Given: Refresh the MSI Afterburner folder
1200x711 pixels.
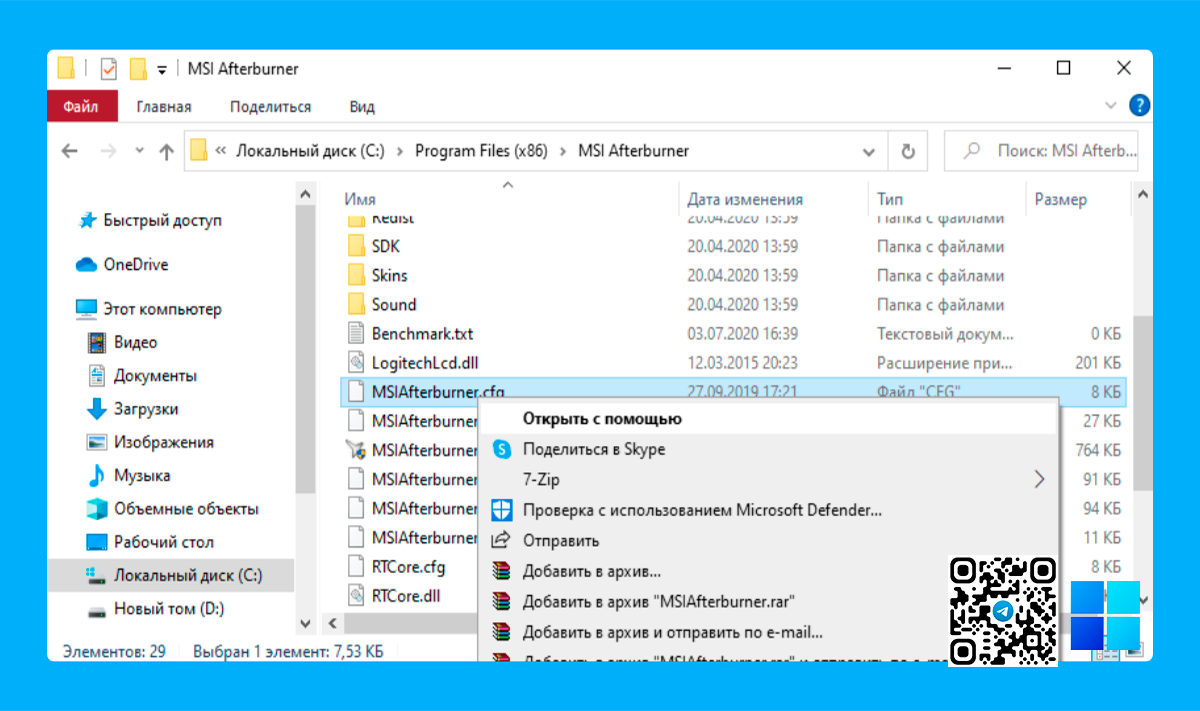Looking at the screenshot, I should [x=908, y=151].
